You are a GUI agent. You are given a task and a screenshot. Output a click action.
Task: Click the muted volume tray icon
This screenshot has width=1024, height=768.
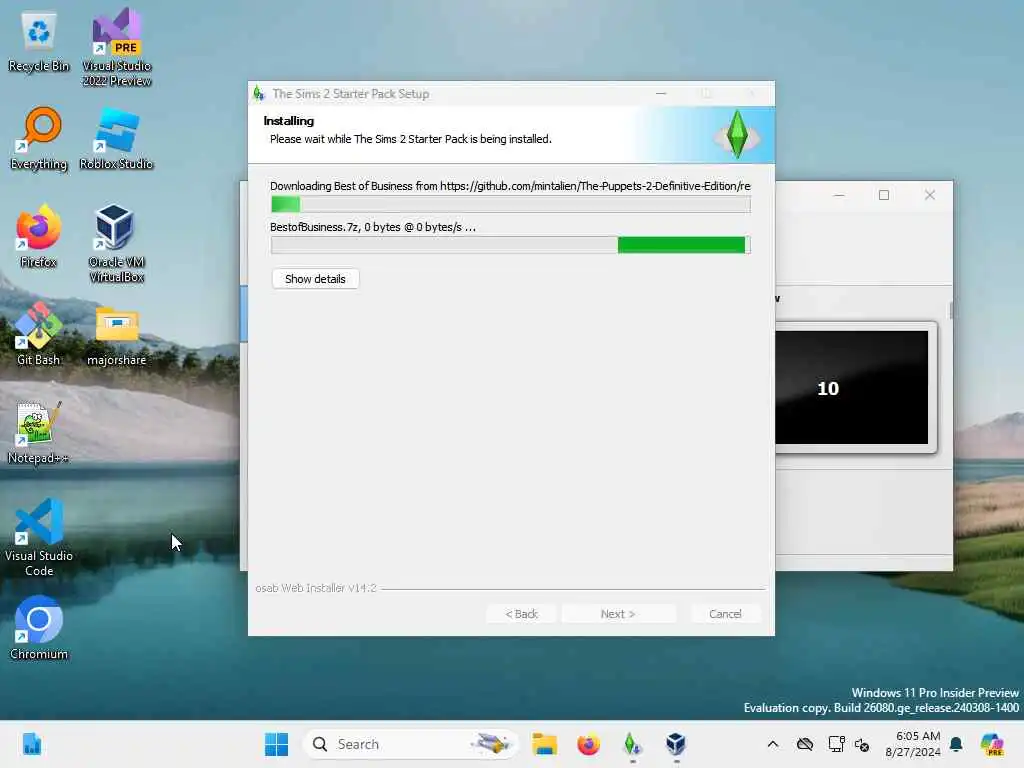click(x=862, y=744)
